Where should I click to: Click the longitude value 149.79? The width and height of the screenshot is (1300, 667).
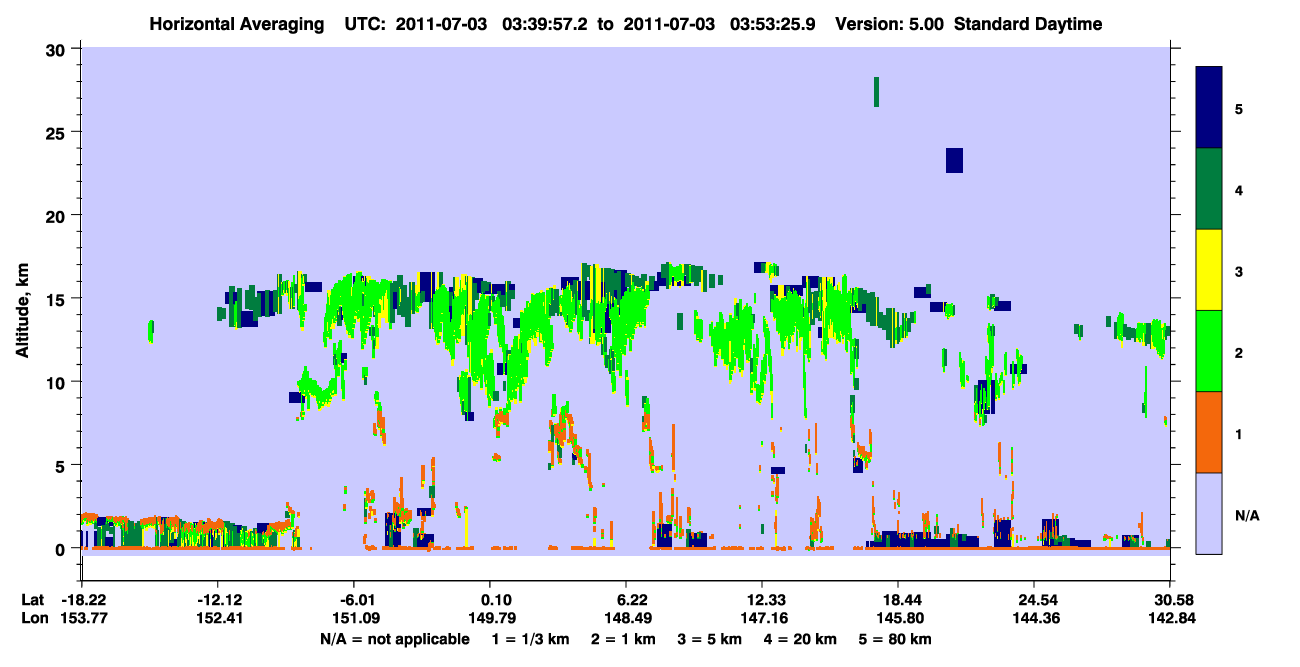point(490,618)
